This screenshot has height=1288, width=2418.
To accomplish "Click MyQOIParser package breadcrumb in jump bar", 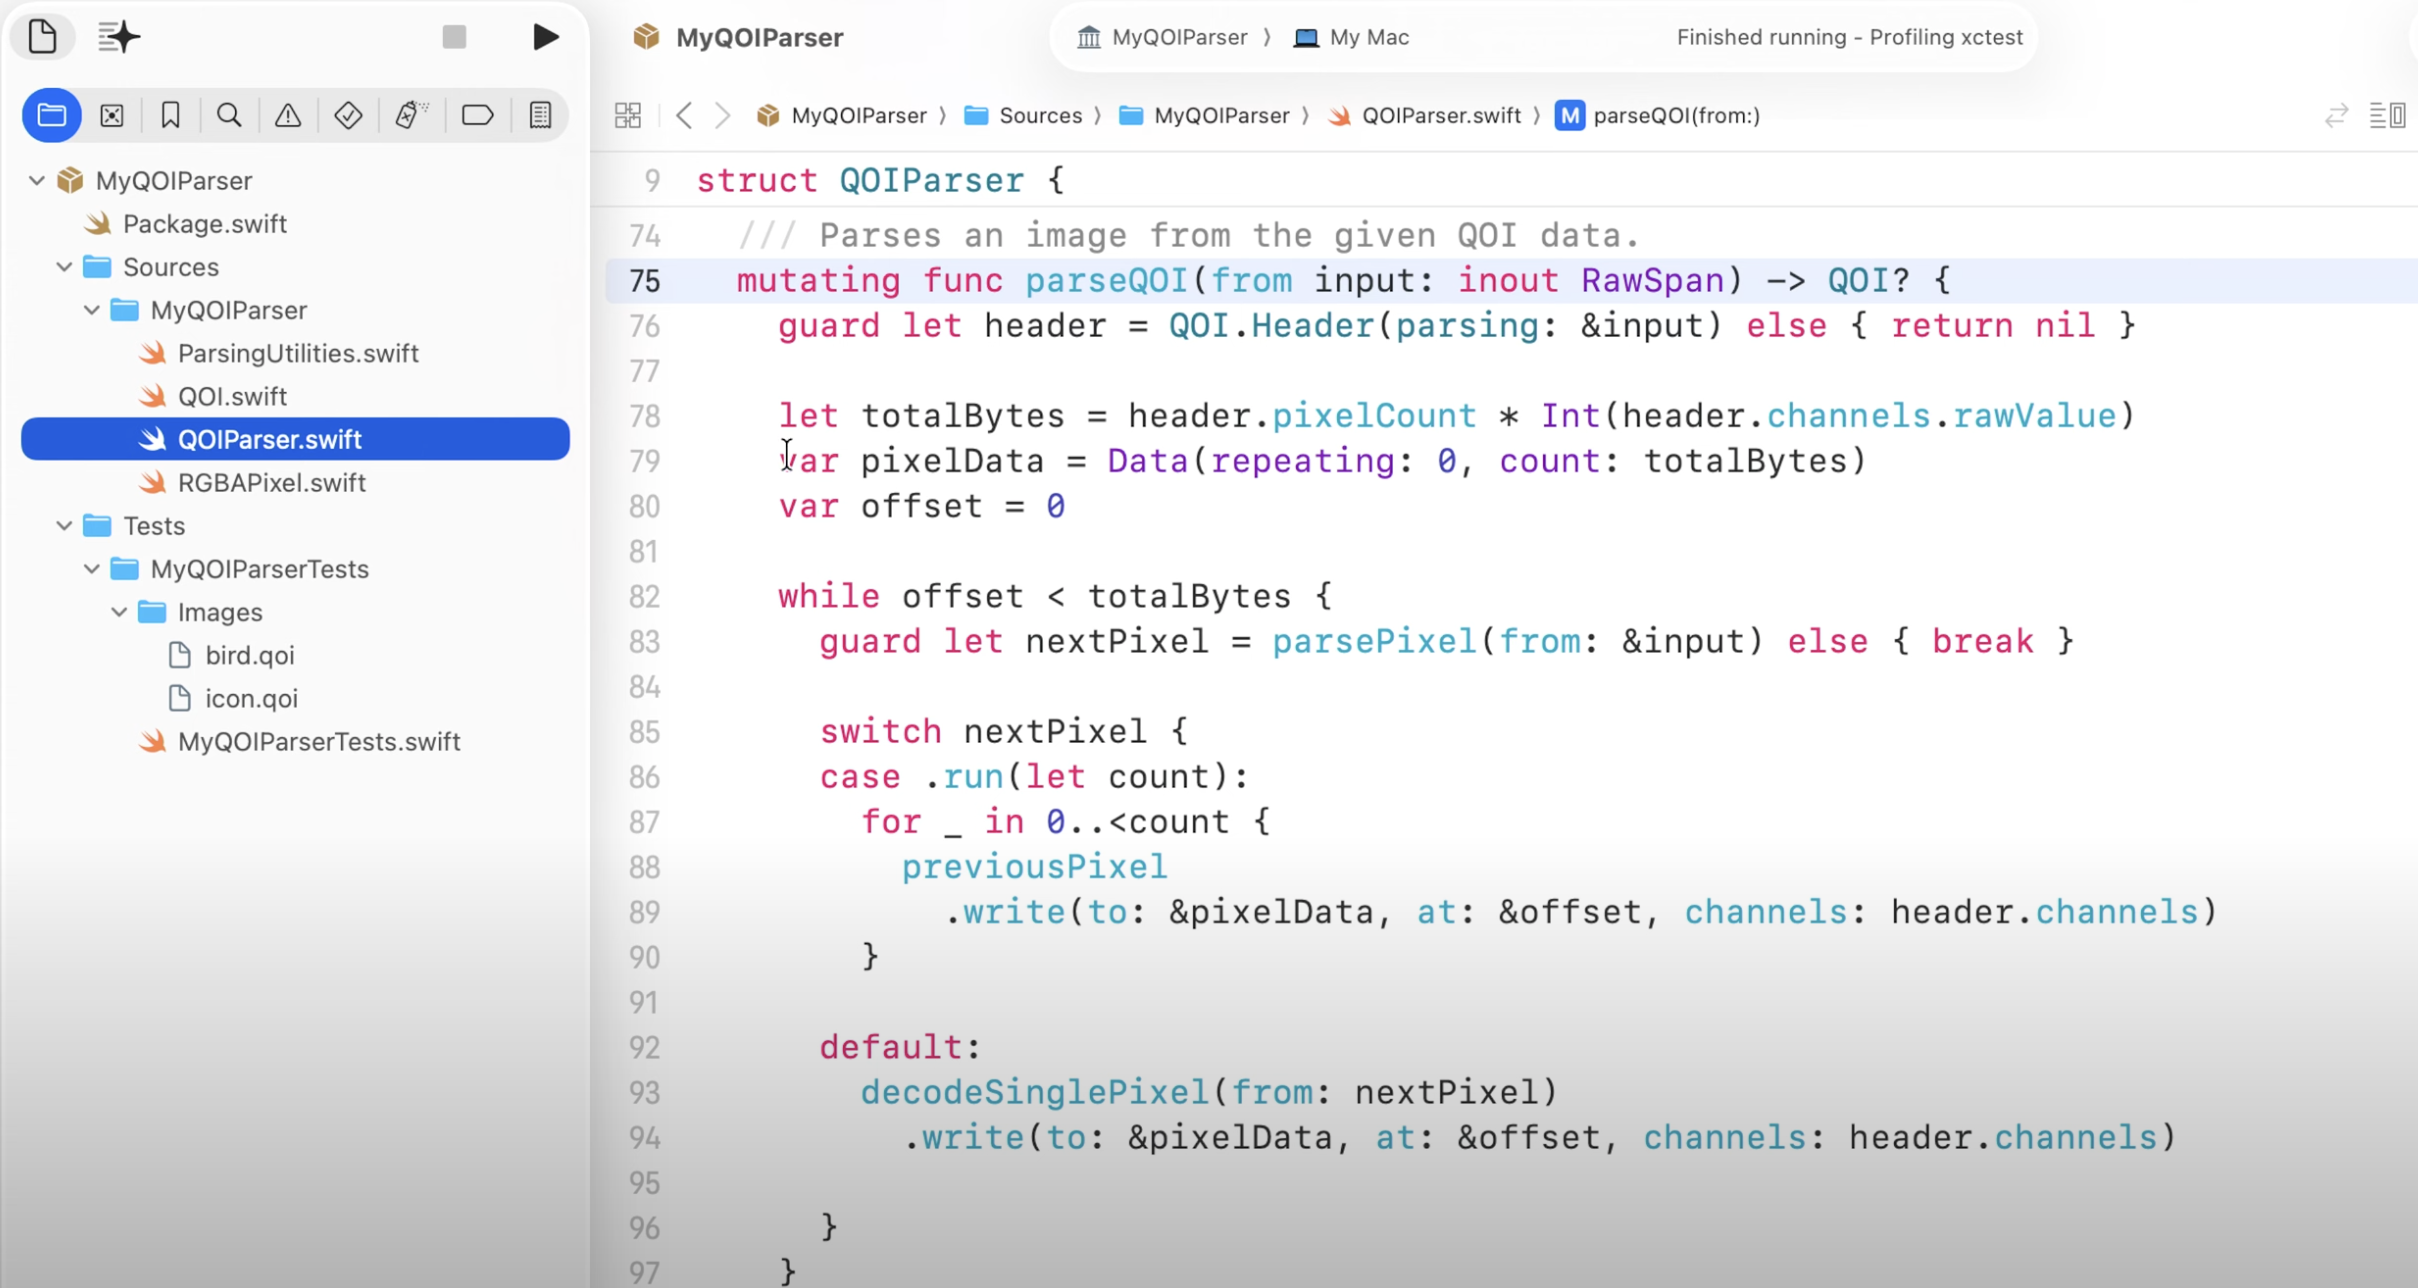I will [841, 115].
